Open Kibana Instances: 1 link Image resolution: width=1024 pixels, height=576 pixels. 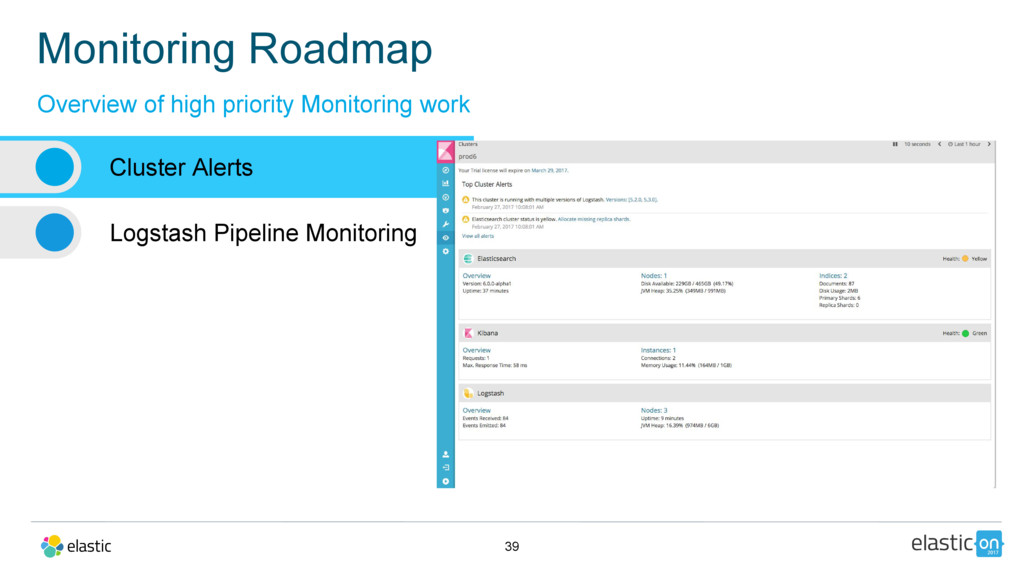tap(658, 350)
